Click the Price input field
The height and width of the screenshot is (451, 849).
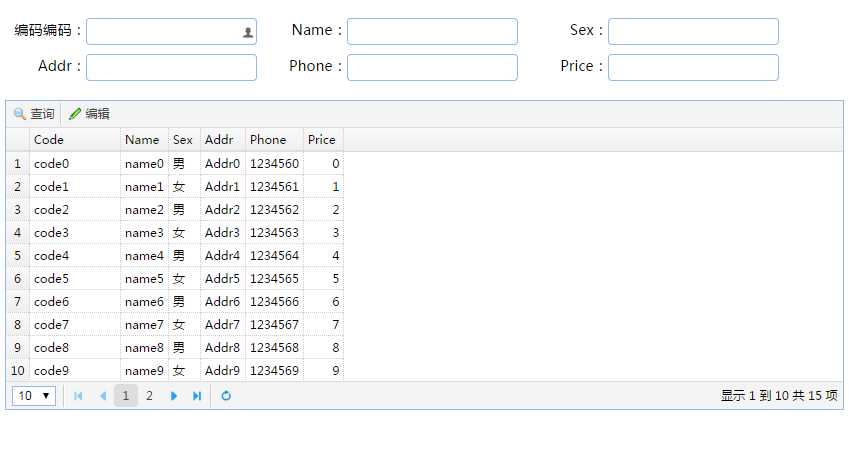click(693, 67)
